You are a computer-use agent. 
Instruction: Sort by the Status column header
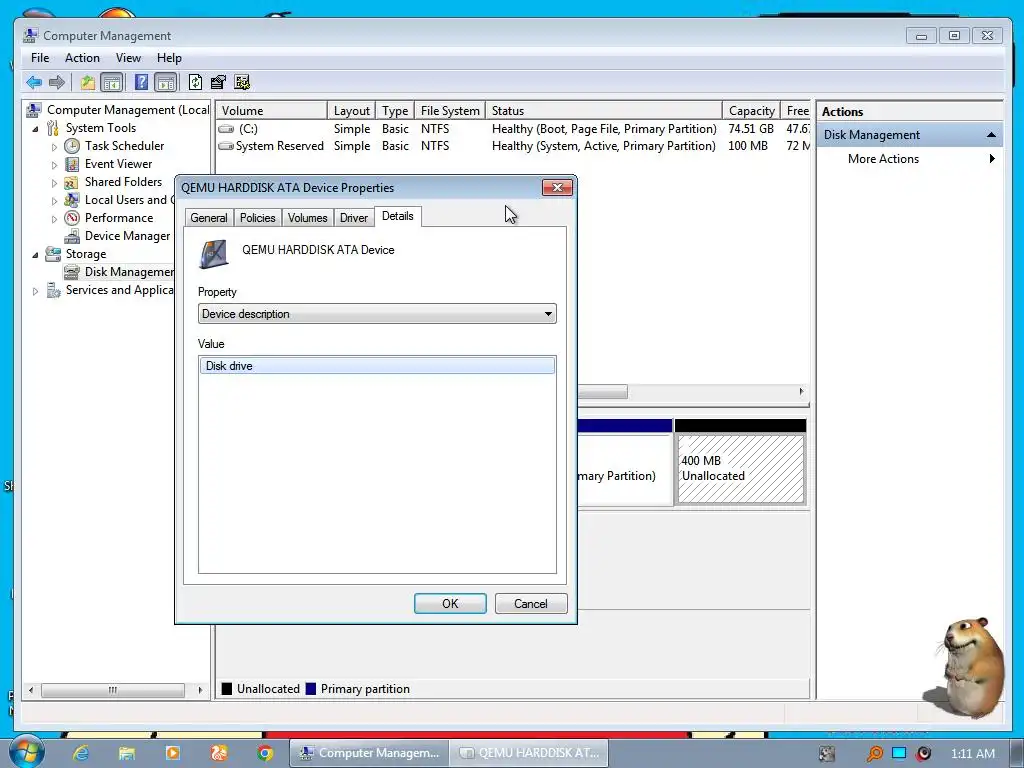(604, 110)
